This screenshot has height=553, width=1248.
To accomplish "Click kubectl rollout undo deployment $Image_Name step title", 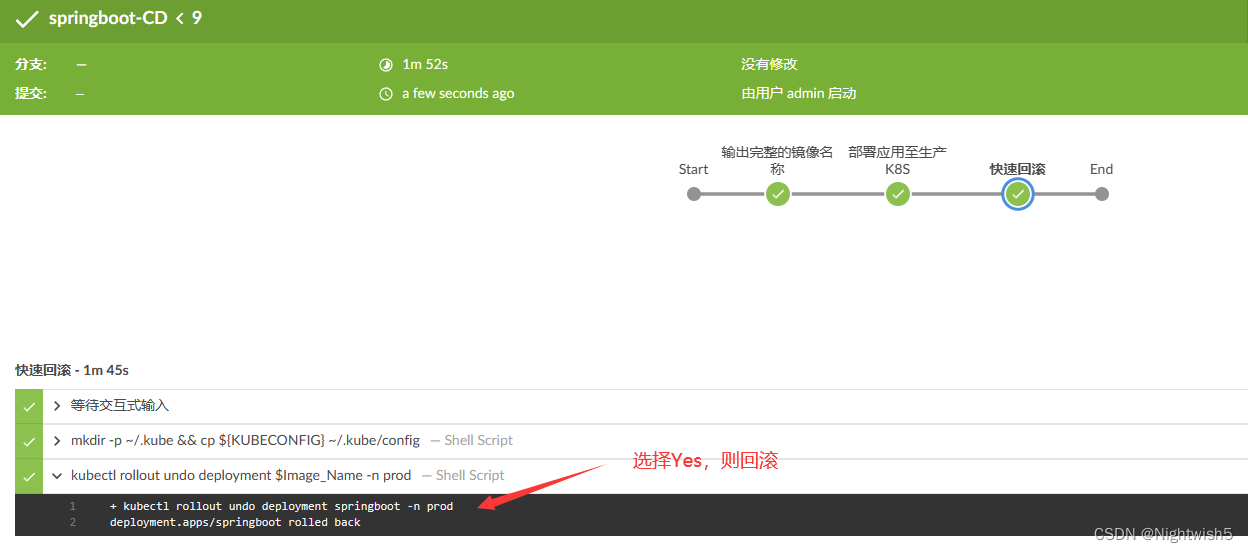I will click(x=241, y=475).
